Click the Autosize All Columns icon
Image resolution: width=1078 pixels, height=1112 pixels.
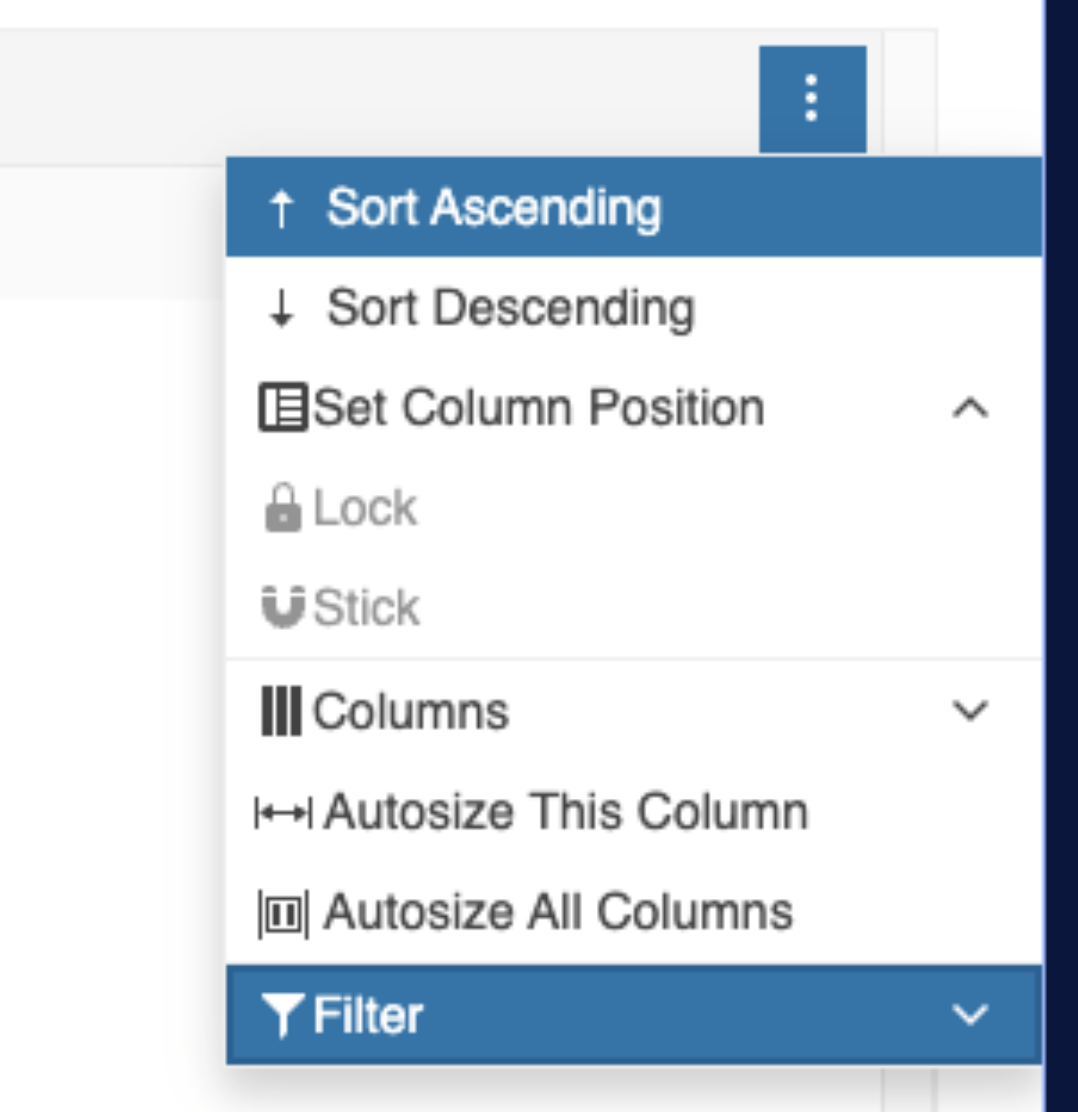(x=283, y=914)
